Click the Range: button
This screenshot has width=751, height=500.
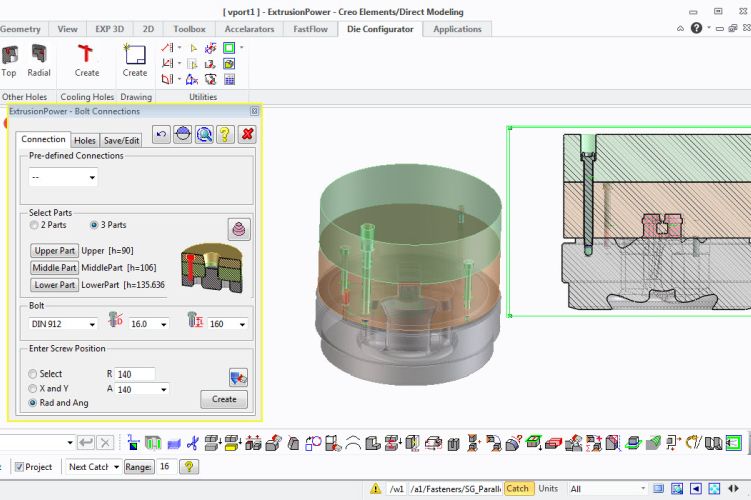click(139, 467)
